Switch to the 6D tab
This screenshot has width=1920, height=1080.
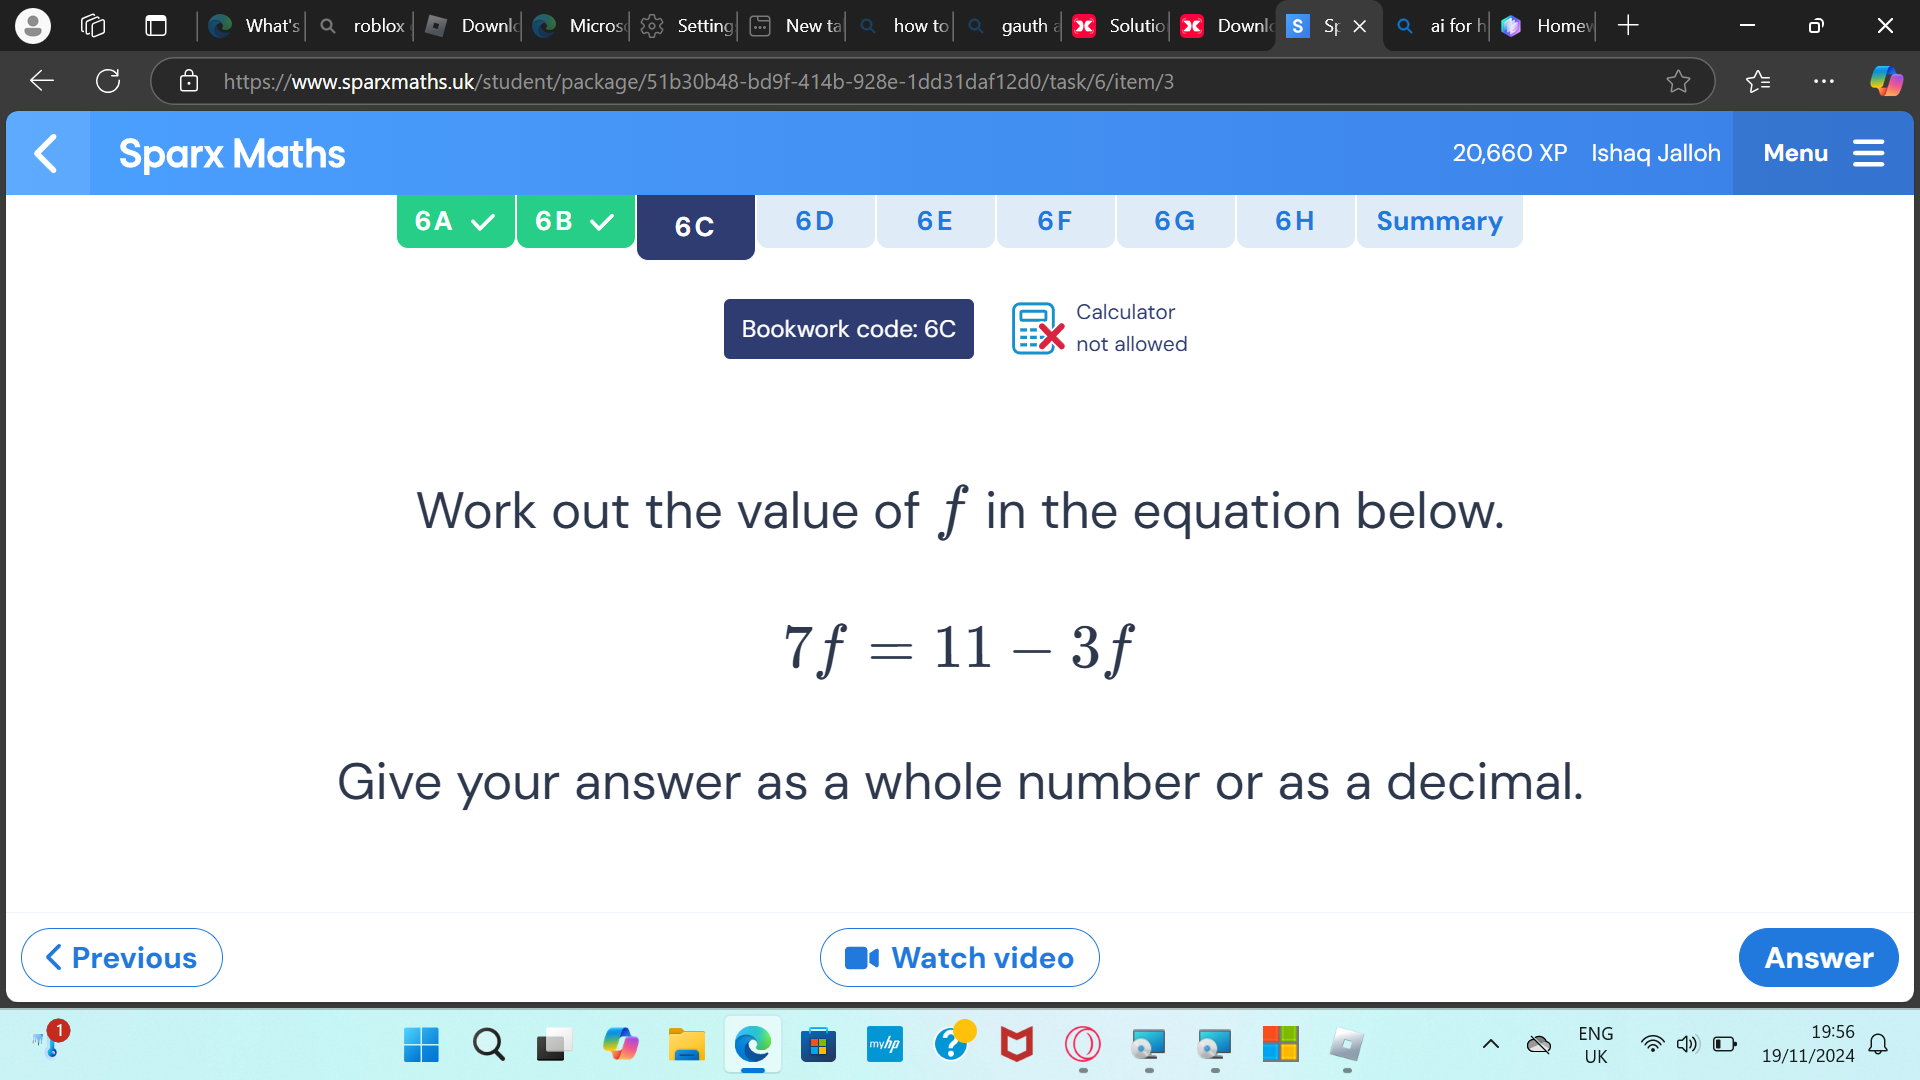(814, 220)
